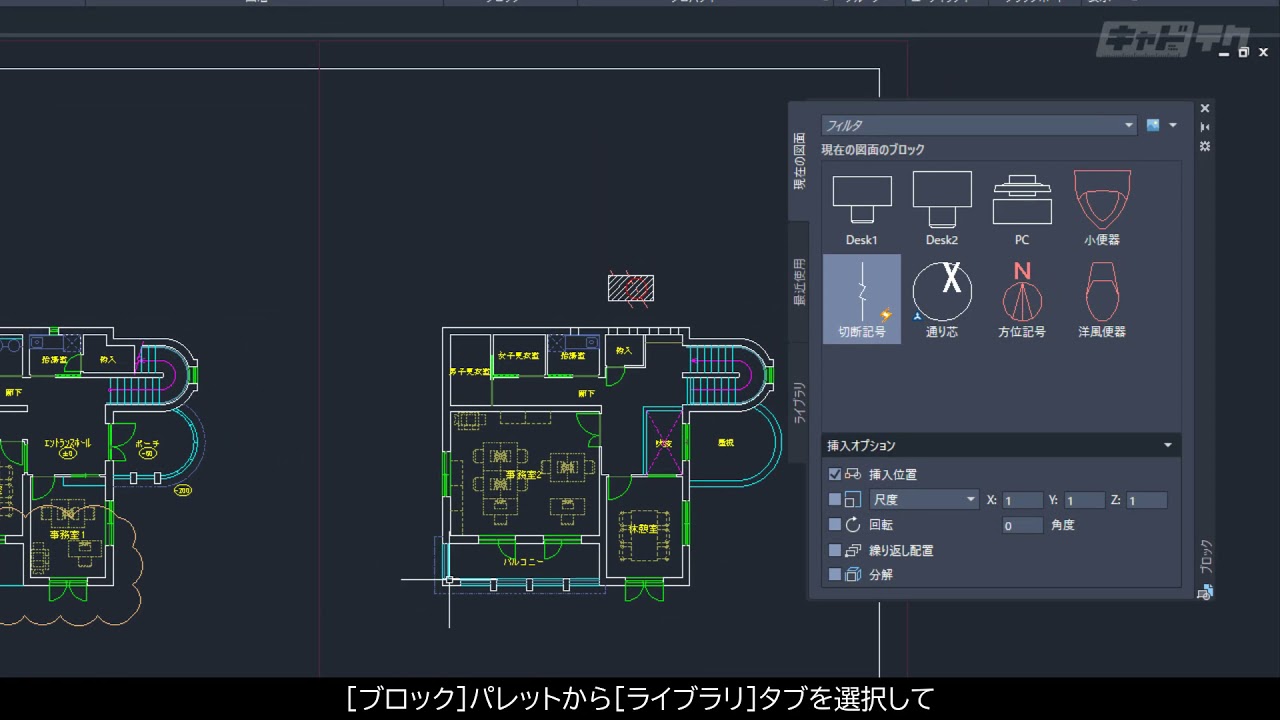1280x720 pixels.
Task: Click the 女子更衣室 room label
Action: (518, 355)
